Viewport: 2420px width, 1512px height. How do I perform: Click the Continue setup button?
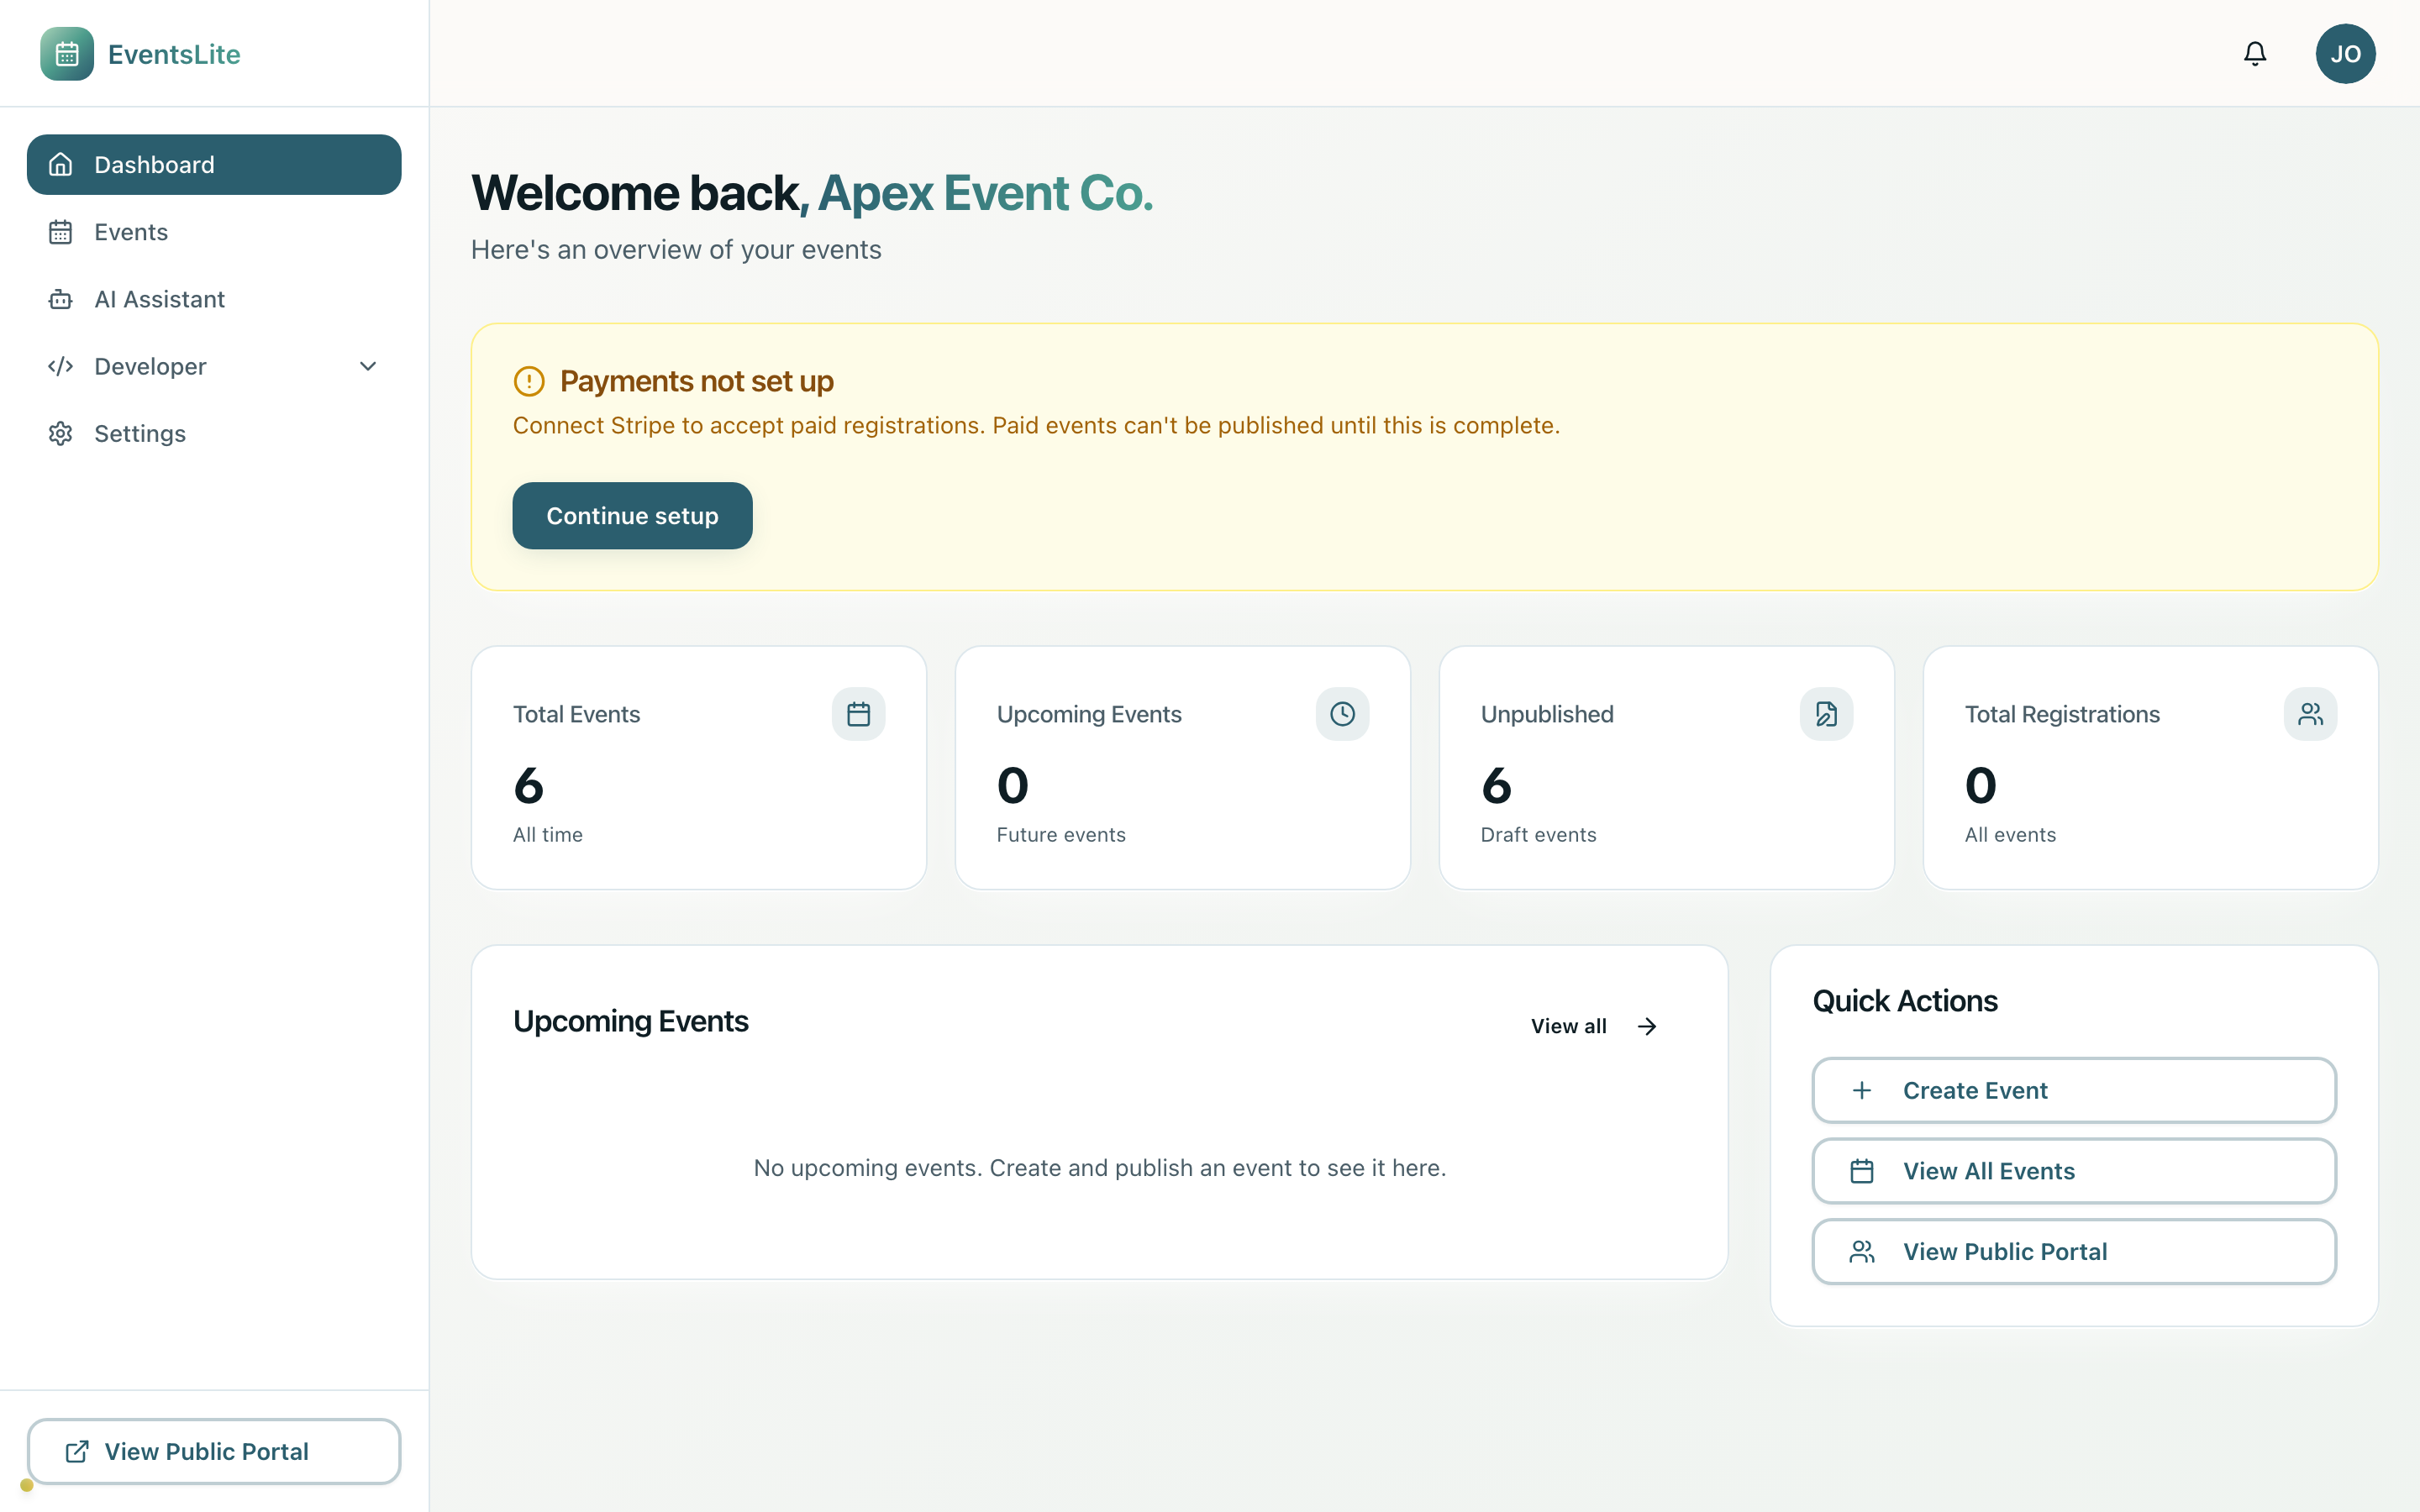point(632,516)
